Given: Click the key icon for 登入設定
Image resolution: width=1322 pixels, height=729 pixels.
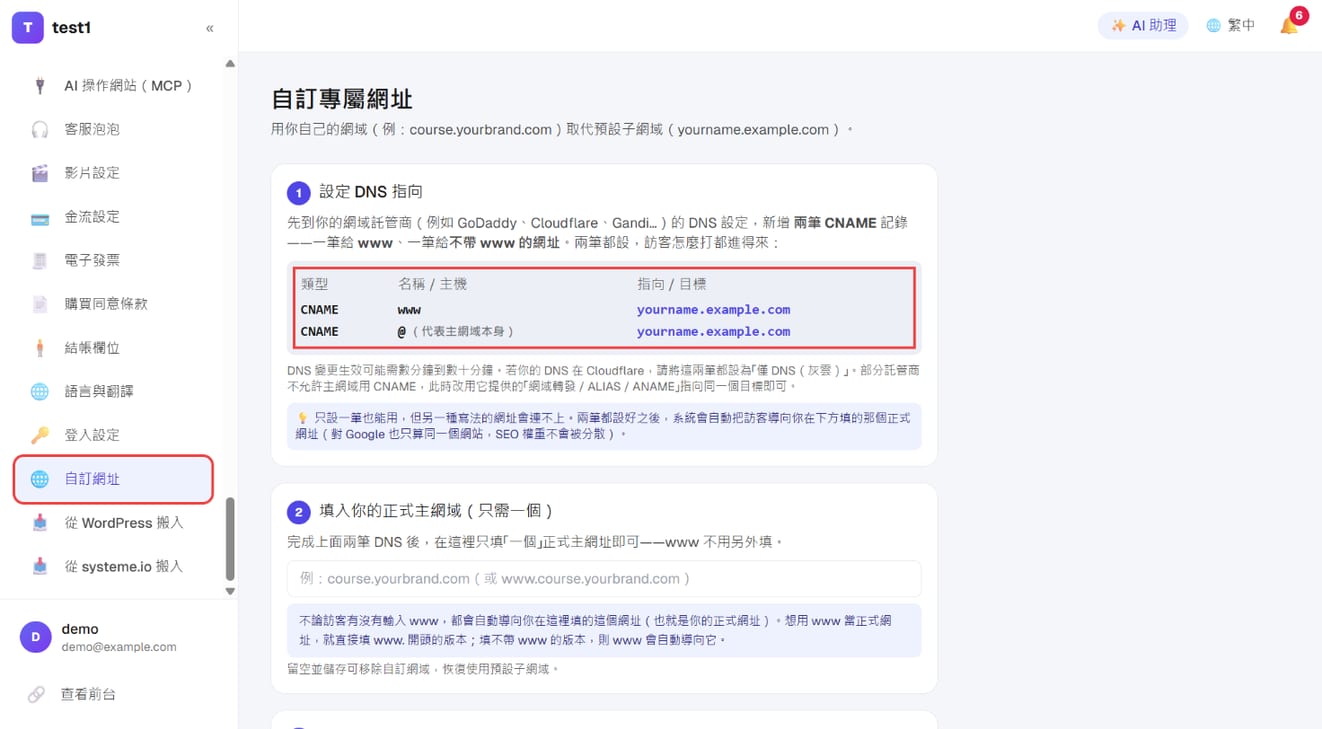Looking at the screenshot, I should (x=40, y=435).
